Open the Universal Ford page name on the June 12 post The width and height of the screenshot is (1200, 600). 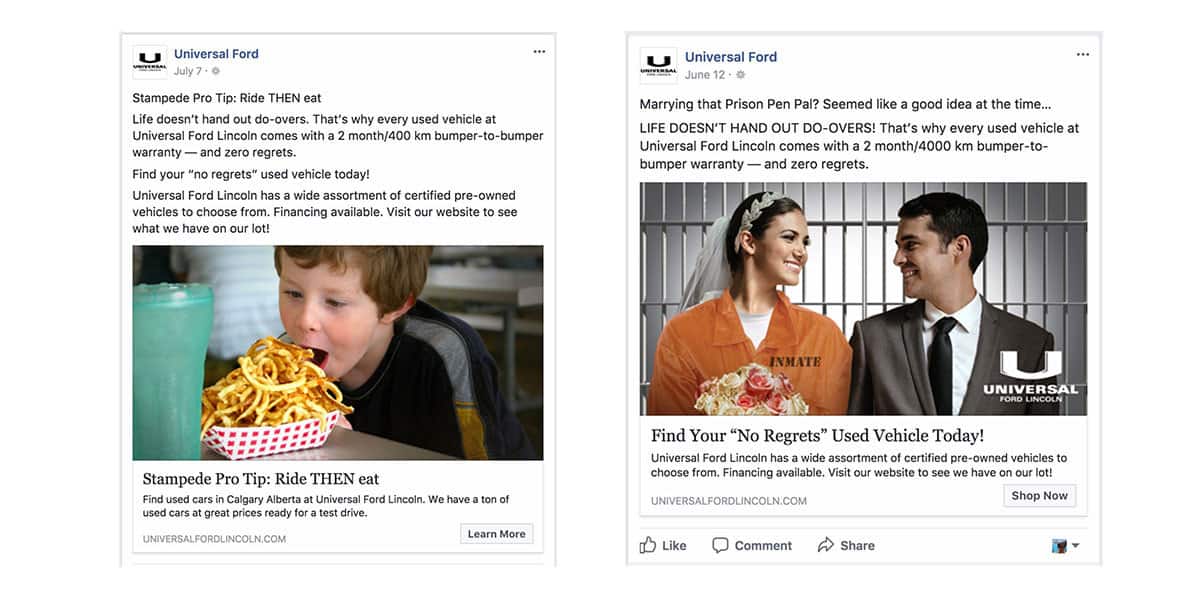point(731,57)
